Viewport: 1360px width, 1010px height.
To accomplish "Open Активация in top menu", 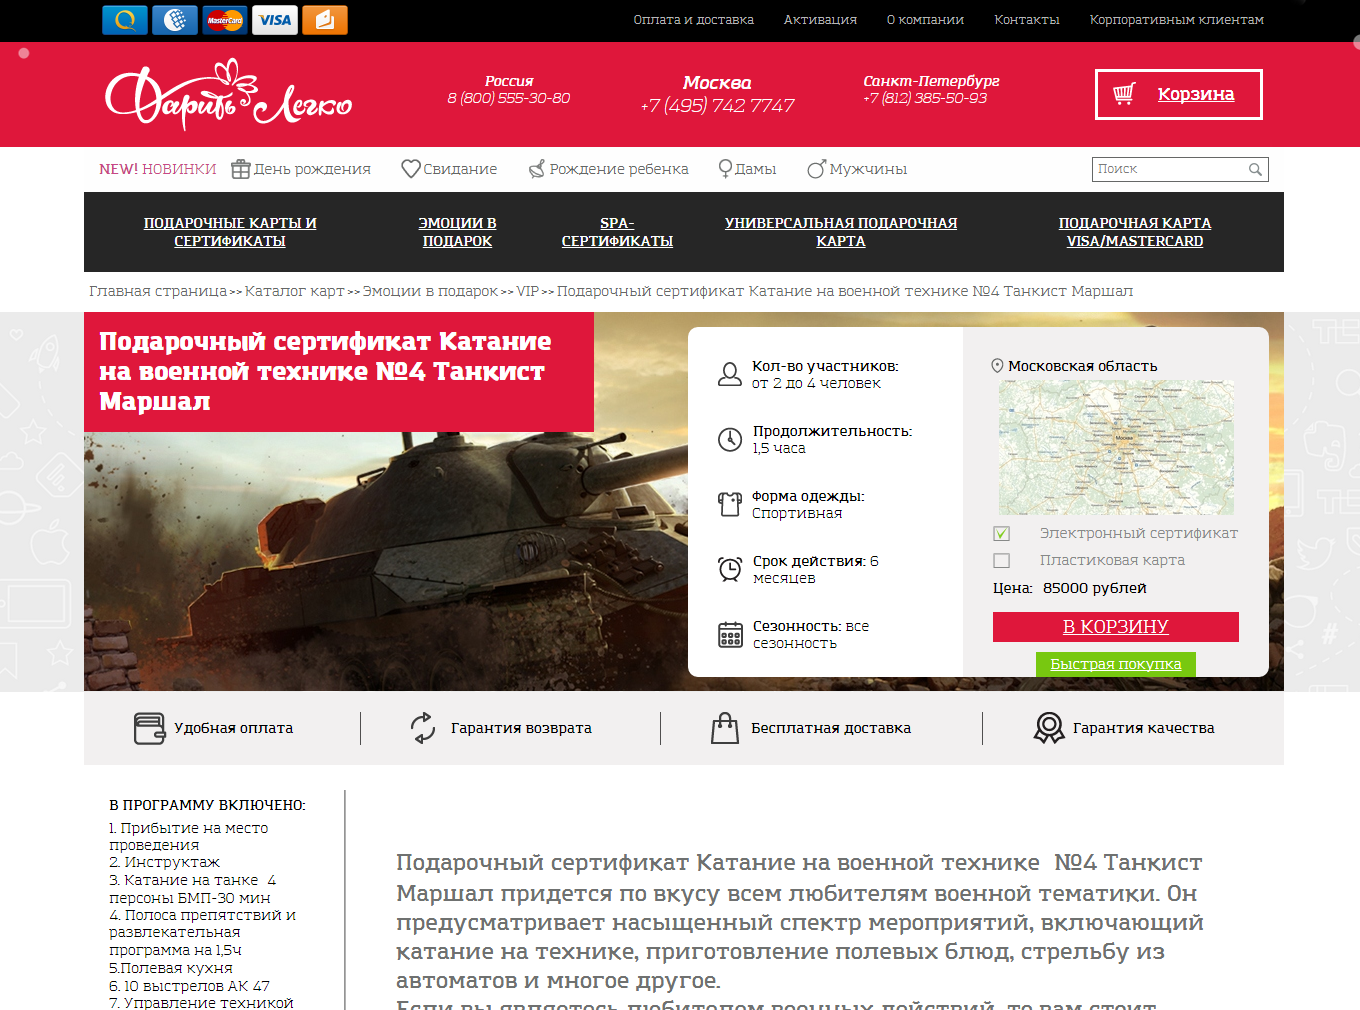I will point(820,20).
